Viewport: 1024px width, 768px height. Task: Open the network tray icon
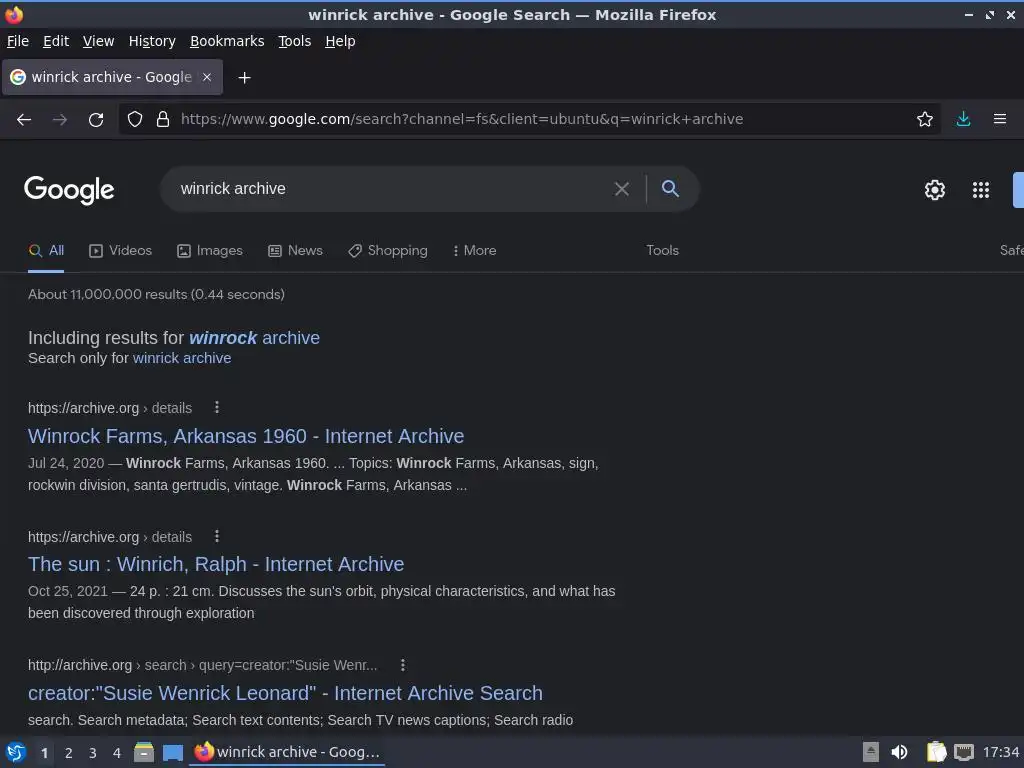[964, 752]
